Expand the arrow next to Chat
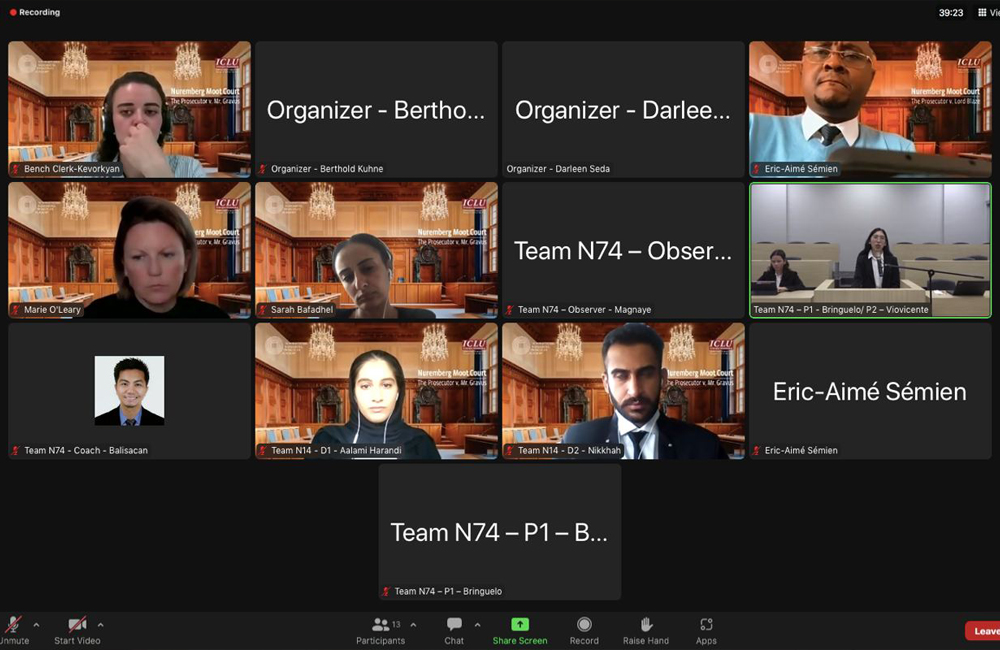The image size is (1000, 650). pos(477,625)
